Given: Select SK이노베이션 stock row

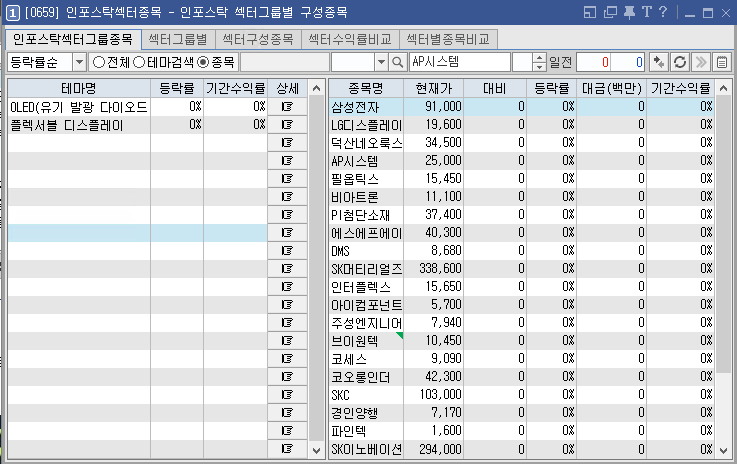Looking at the screenshot, I should [522, 449].
